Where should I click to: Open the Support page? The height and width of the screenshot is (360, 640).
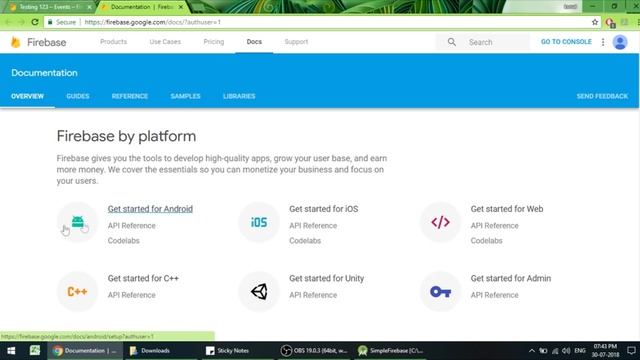[296, 42]
